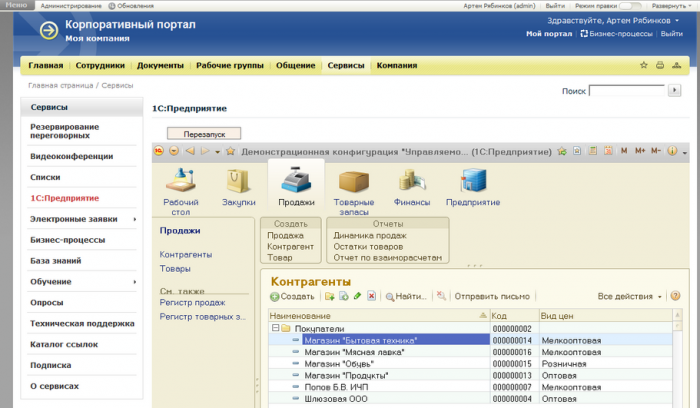This screenshot has height=408, width=700.
Task: Open the Главная menu
Action: 46,65
